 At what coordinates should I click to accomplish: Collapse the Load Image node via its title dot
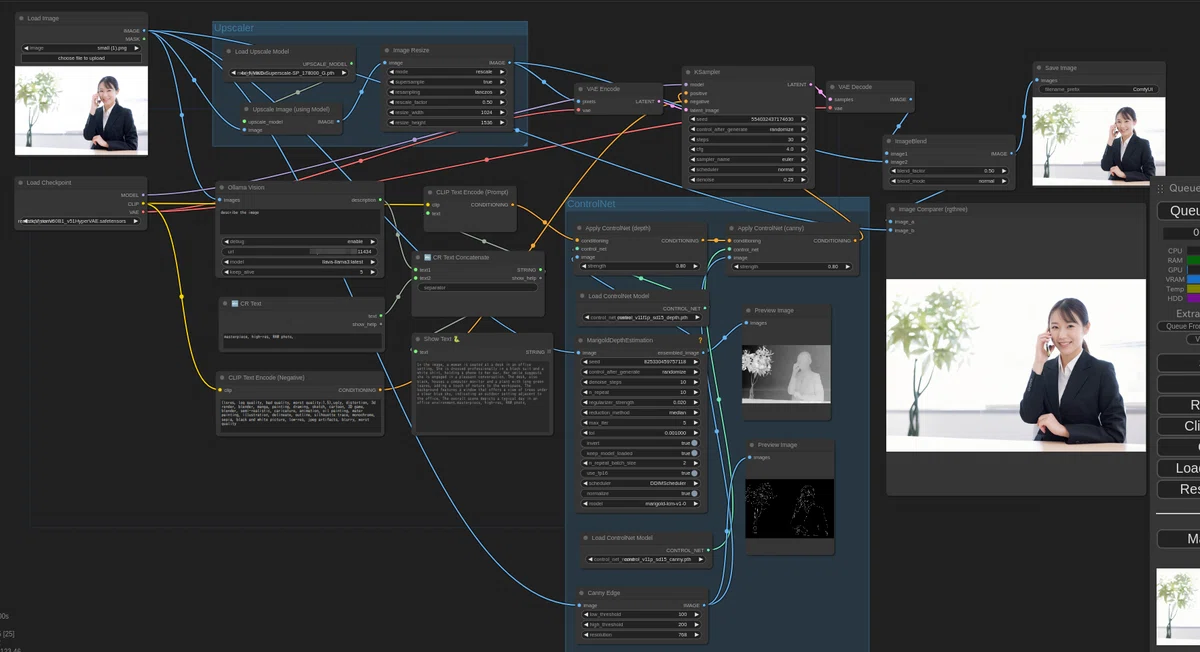[x=21, y=18]
